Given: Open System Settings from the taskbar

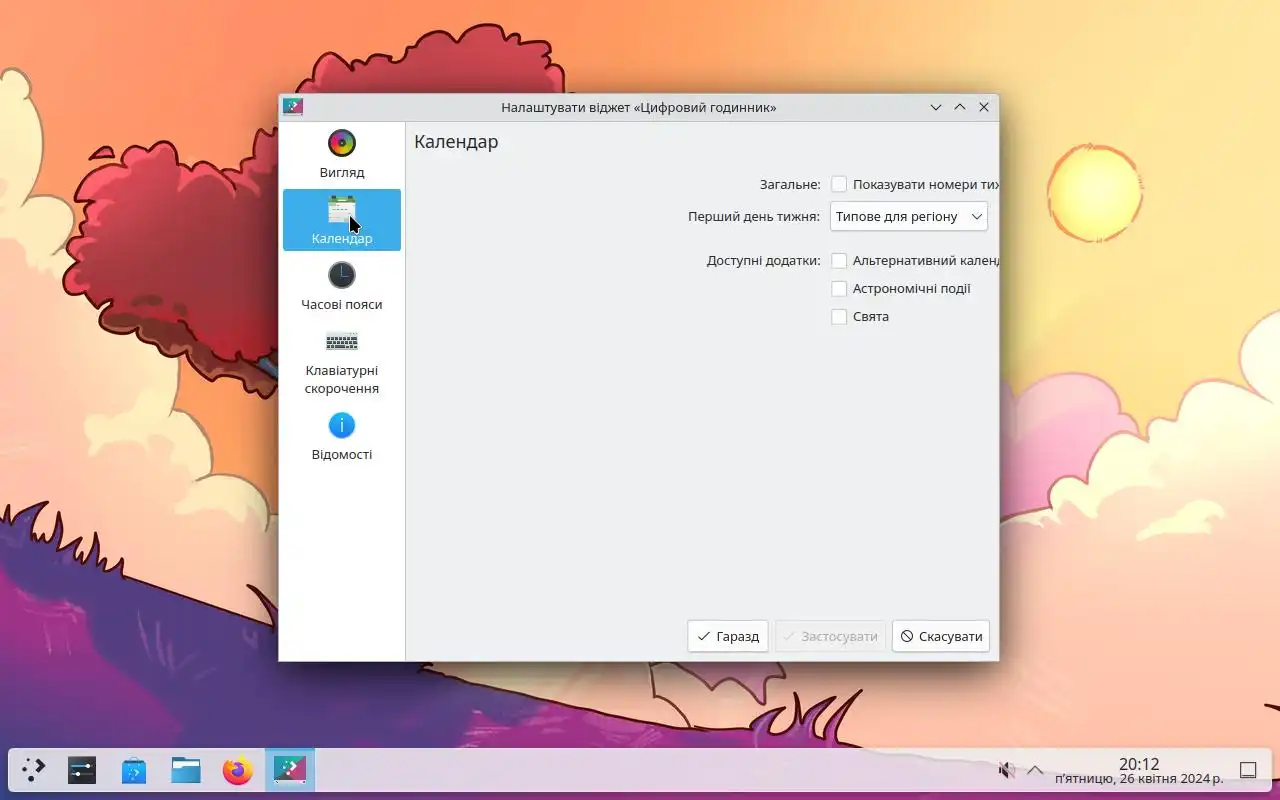Looking at the screenshot, I should tap(82, 770).
